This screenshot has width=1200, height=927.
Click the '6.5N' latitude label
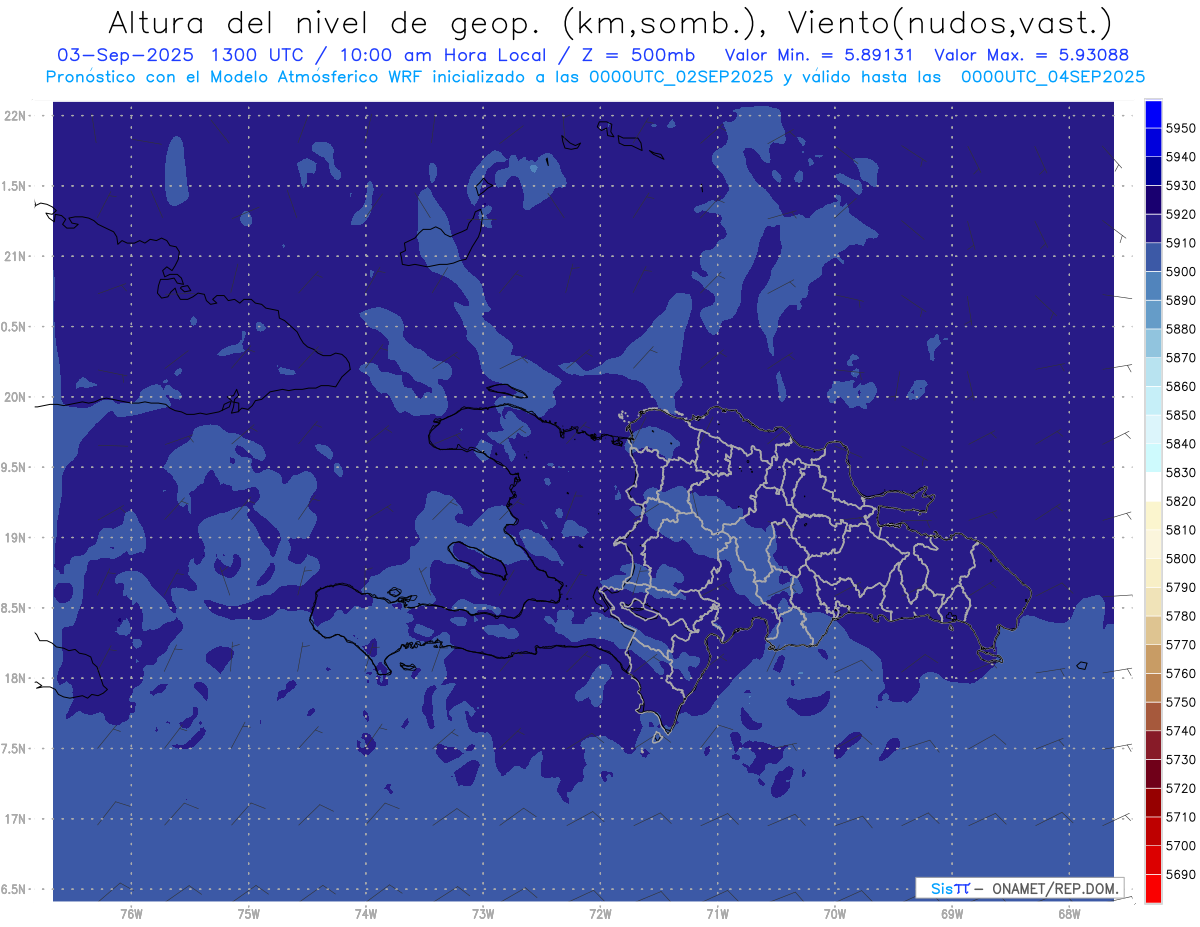pyautogui.click(x=15, y=889)
